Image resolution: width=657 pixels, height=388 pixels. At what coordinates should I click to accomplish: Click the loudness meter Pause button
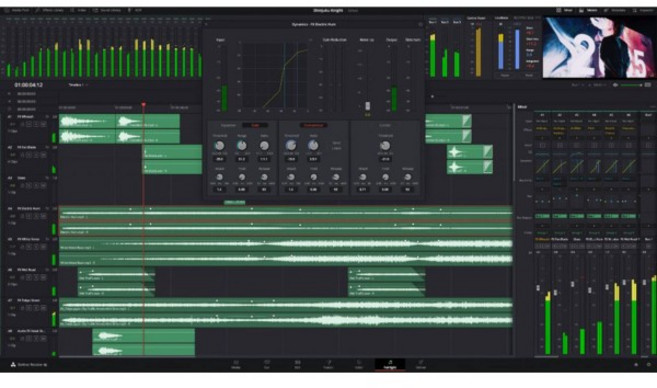(x=505, y=75)
